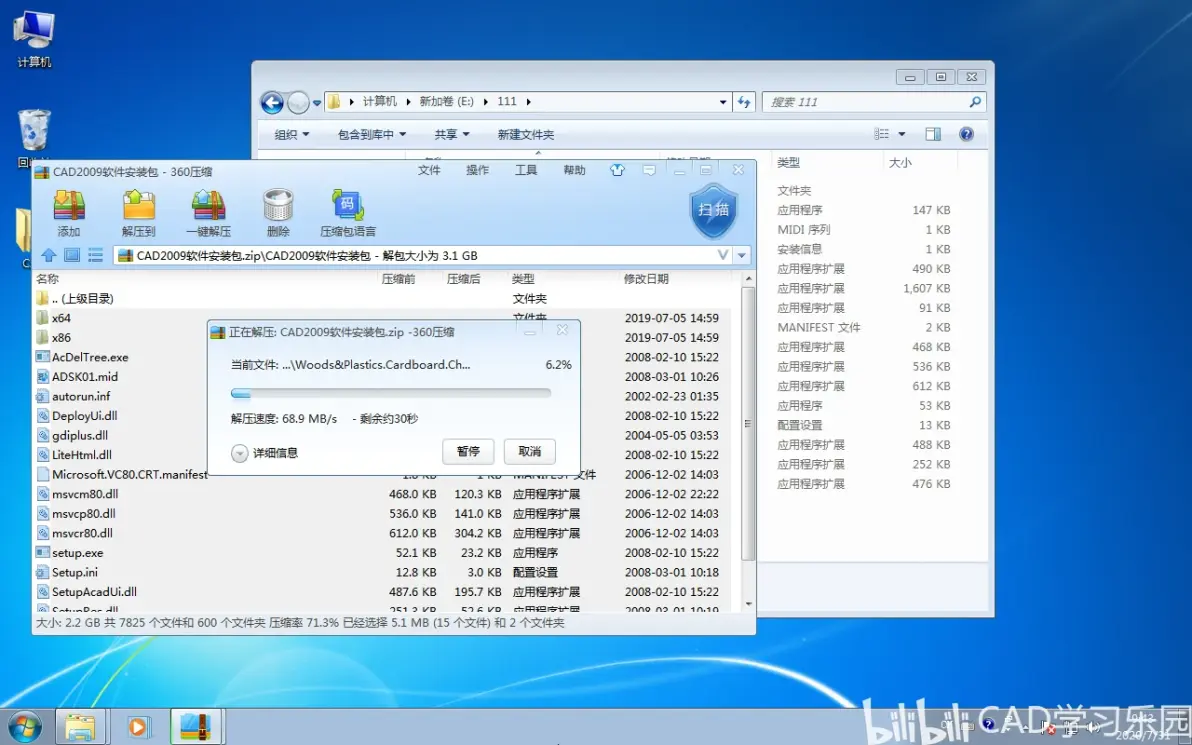The width and height of the screenshot is (1192, 745).
Task: Select the x64 folder row
Action: click(x=384, y=318)
